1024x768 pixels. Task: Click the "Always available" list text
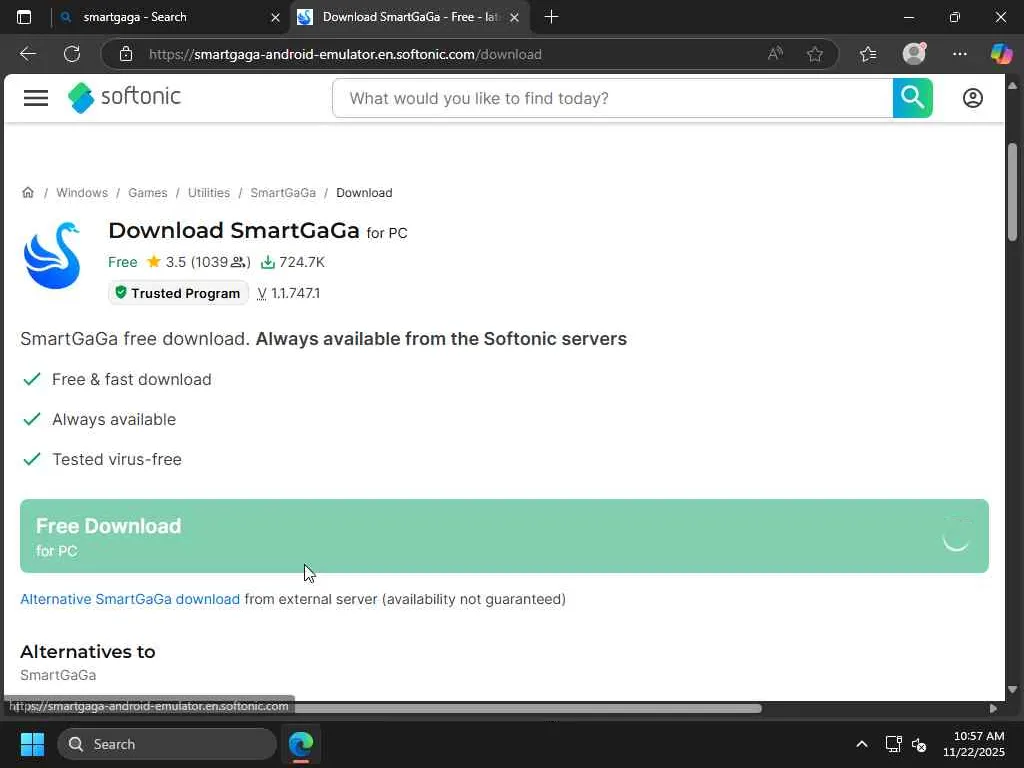(x=114, y=419)
